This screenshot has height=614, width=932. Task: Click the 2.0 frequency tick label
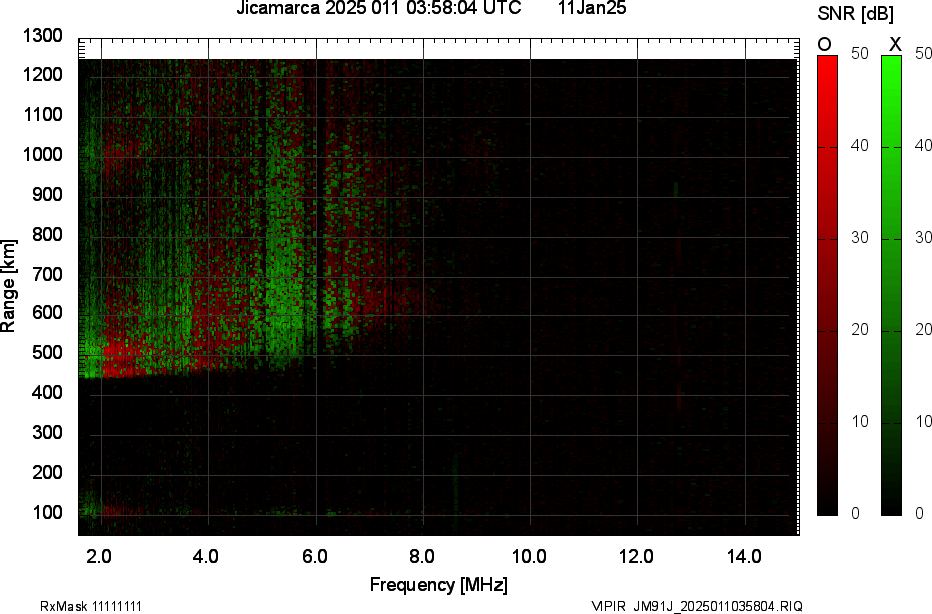[x=99, y=557]
